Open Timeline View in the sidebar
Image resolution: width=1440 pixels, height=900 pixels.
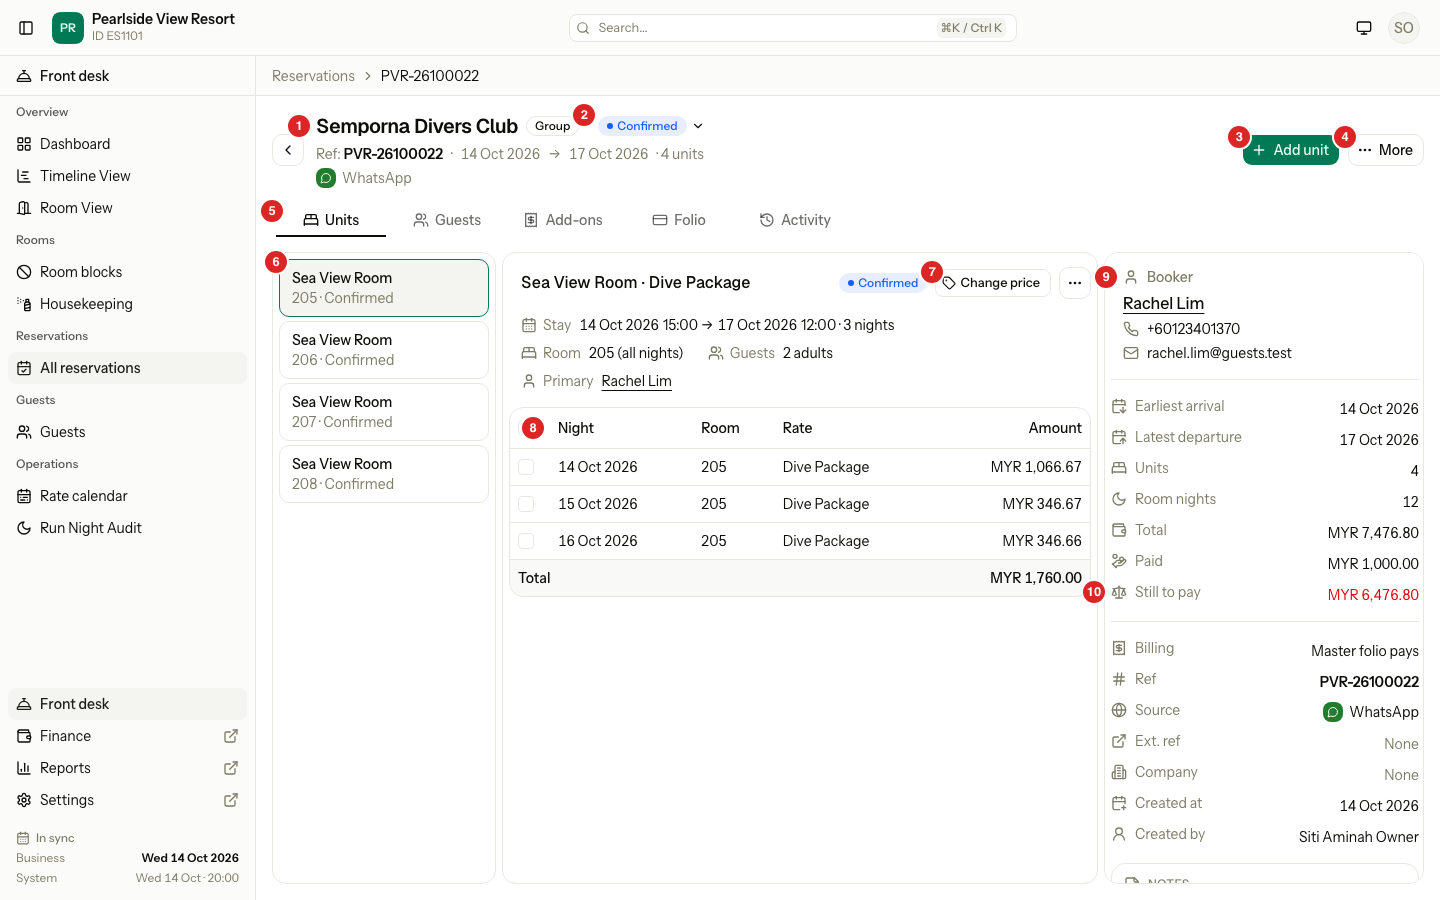click(x=127, y=176)
